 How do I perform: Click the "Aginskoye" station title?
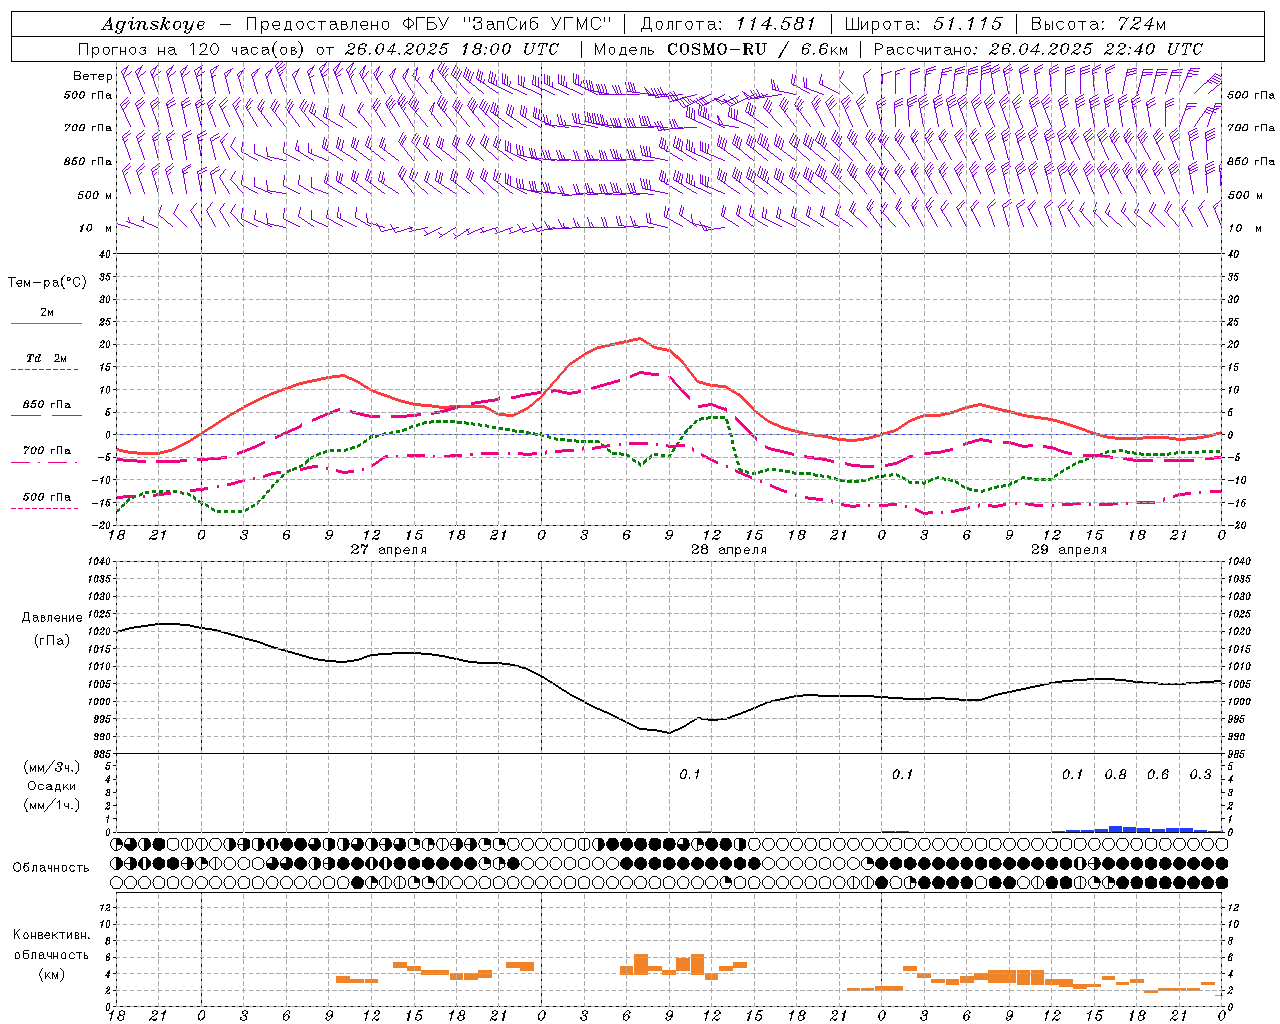point(153,24)
